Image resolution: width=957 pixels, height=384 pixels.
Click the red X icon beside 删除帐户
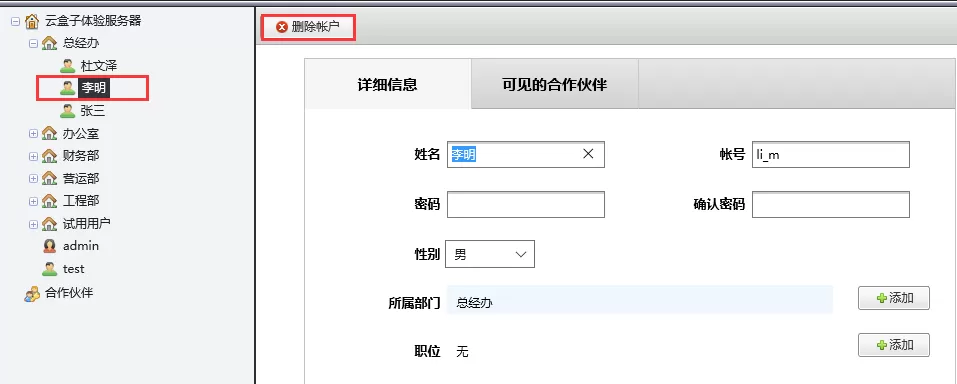[281, 27]
